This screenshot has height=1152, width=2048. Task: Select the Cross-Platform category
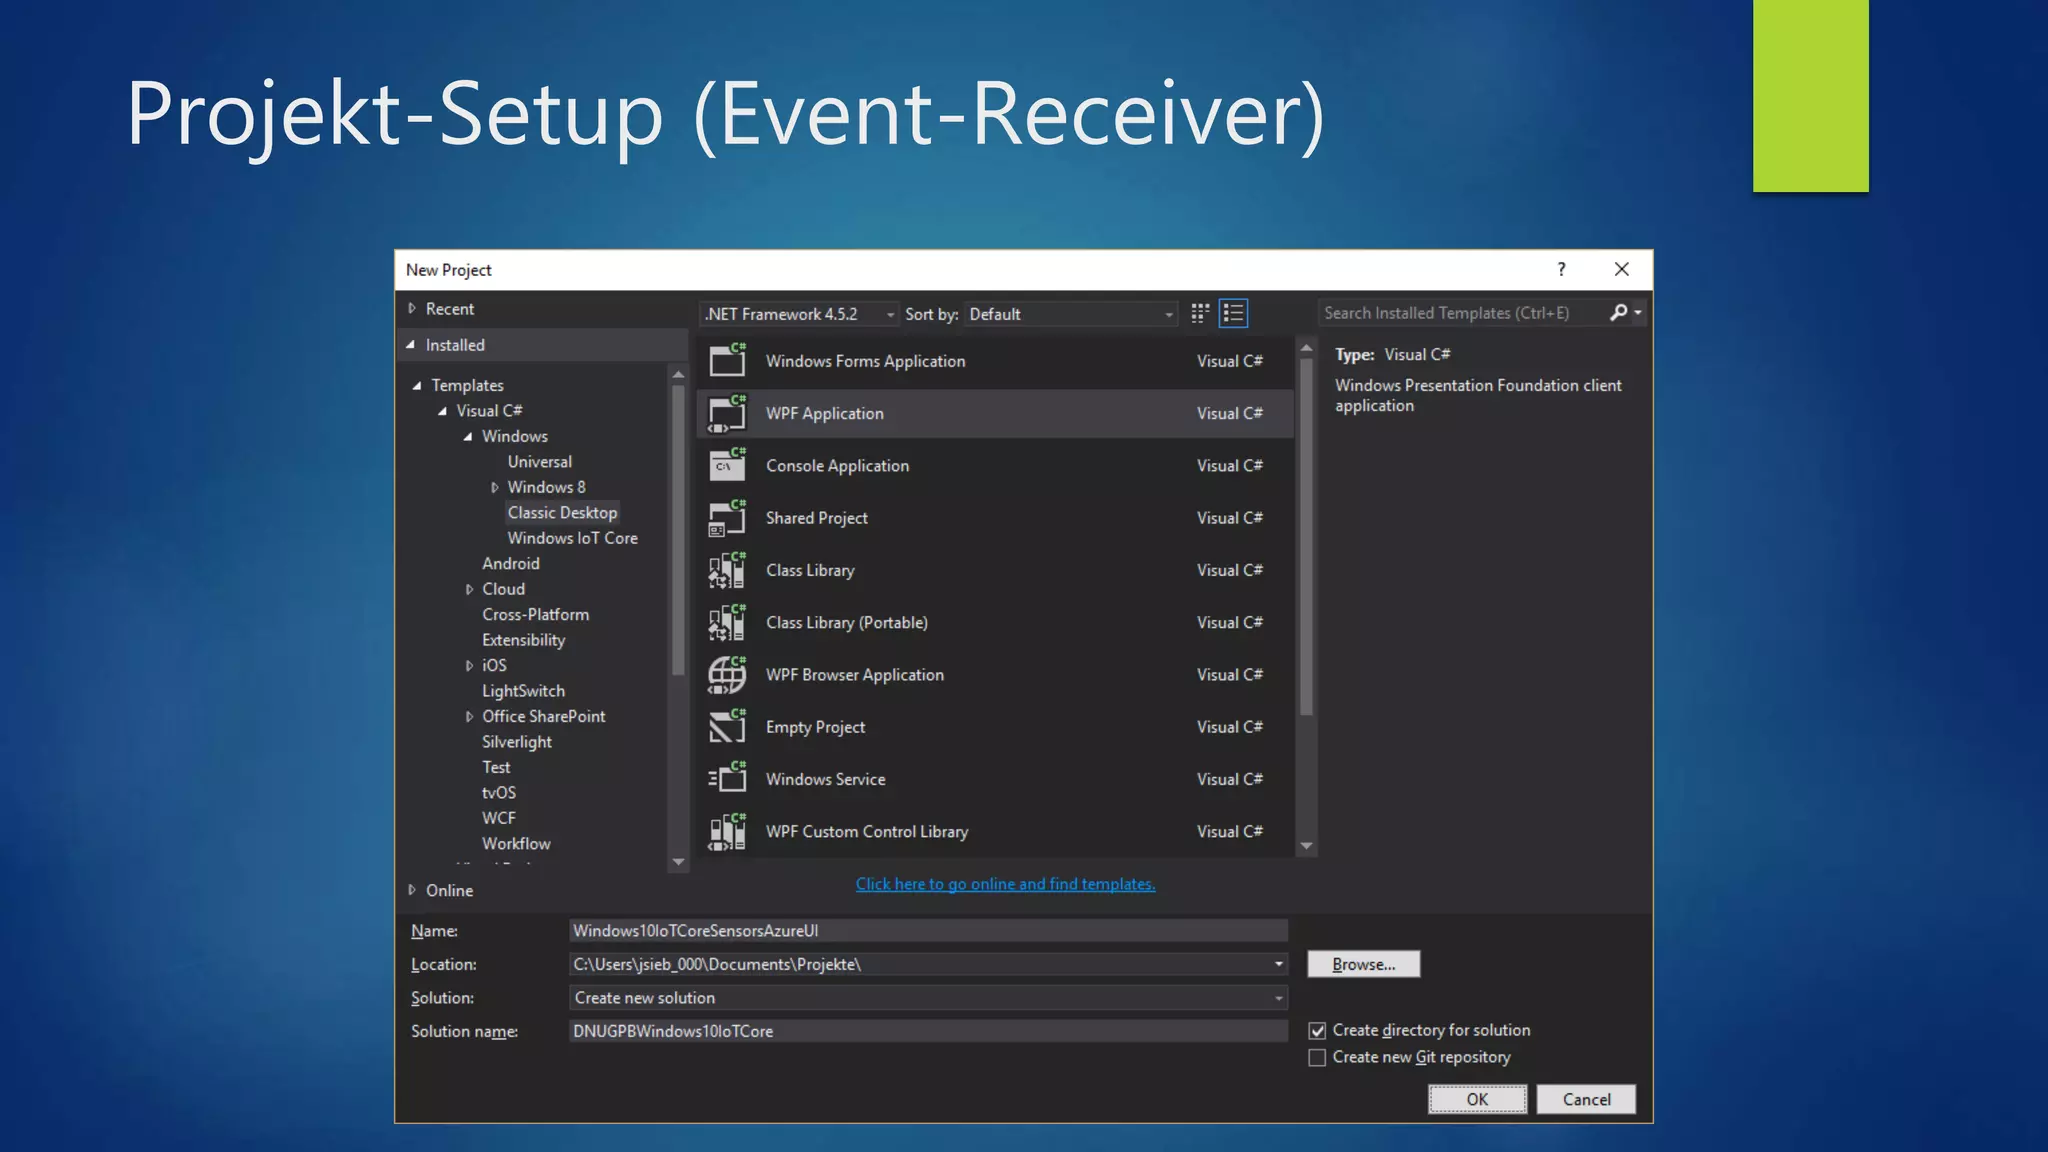coord(535,615)
